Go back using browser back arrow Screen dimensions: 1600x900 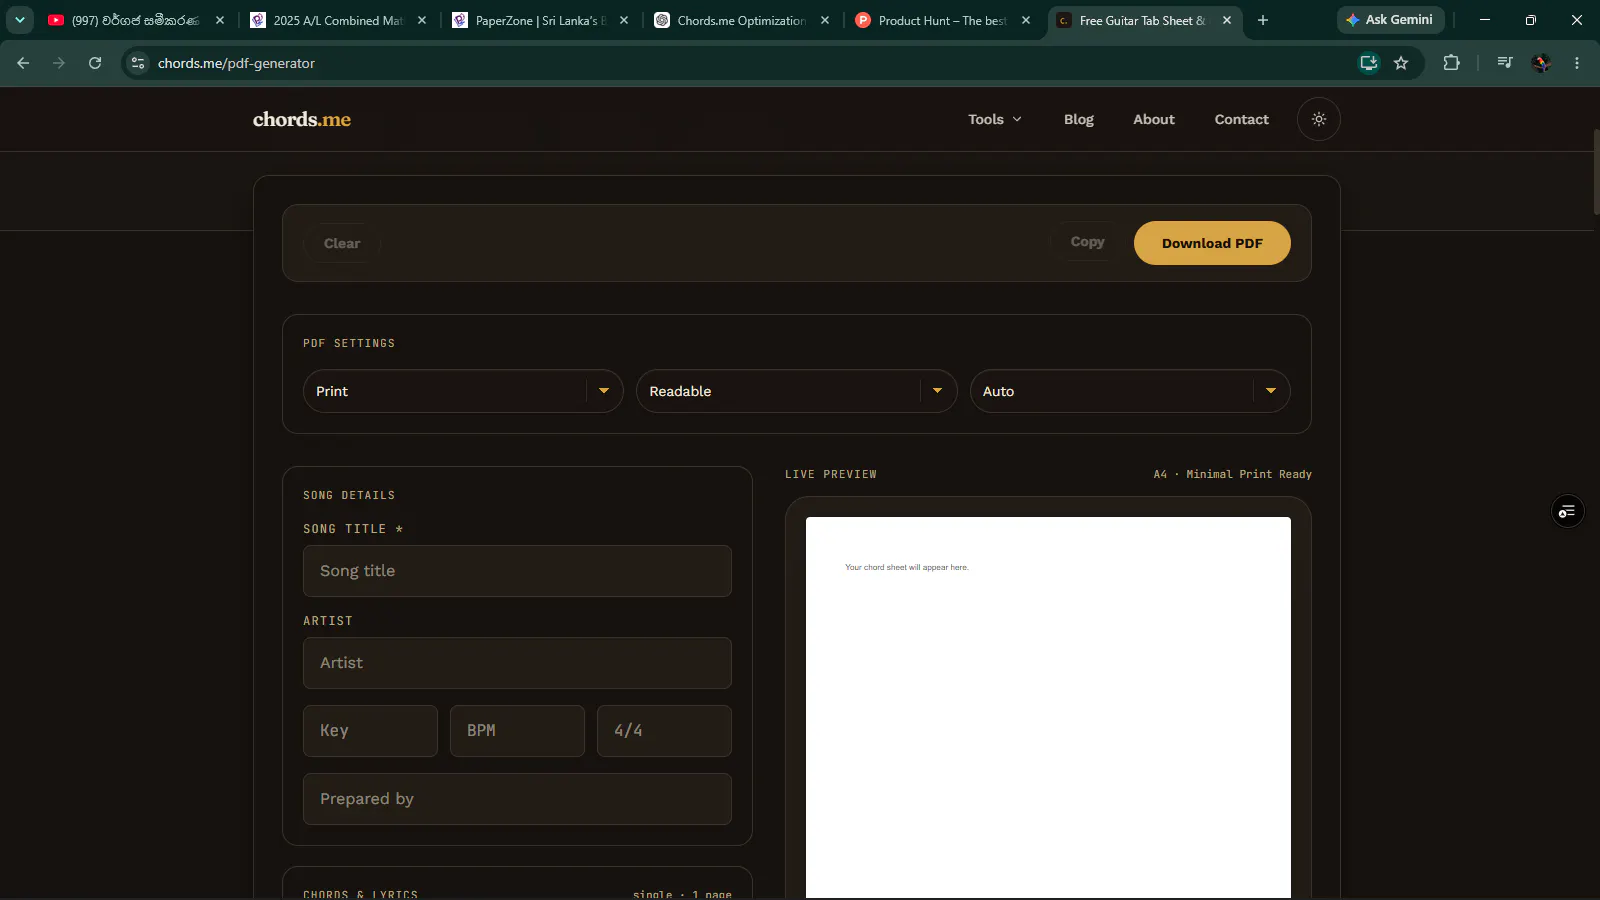23,63
